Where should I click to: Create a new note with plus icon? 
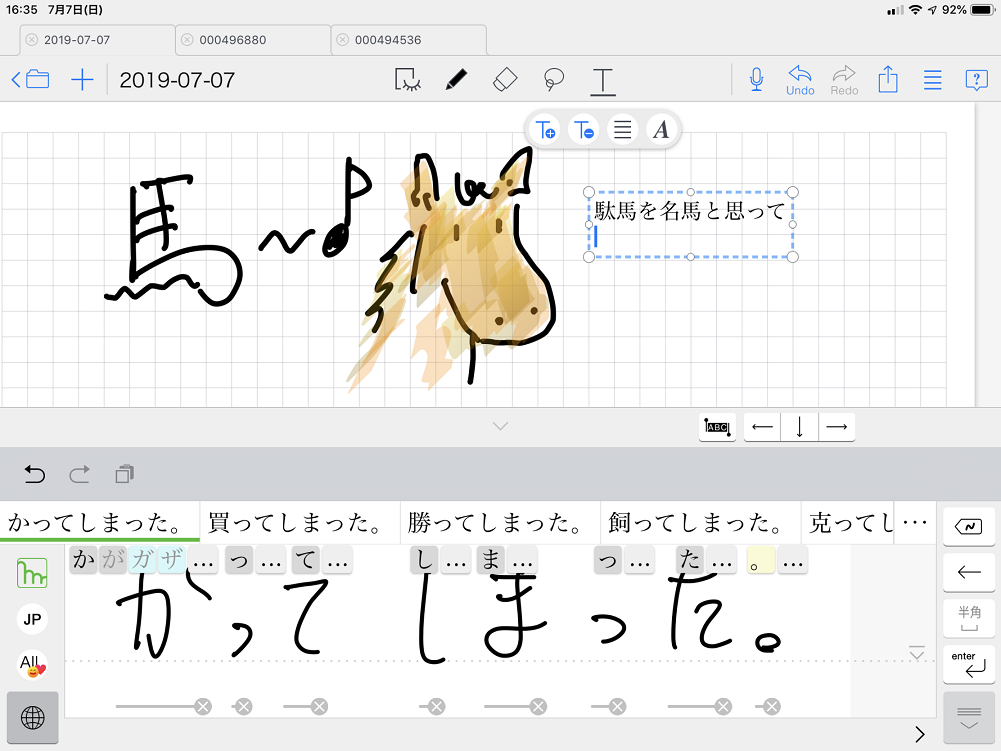click(x=82, y=80)
